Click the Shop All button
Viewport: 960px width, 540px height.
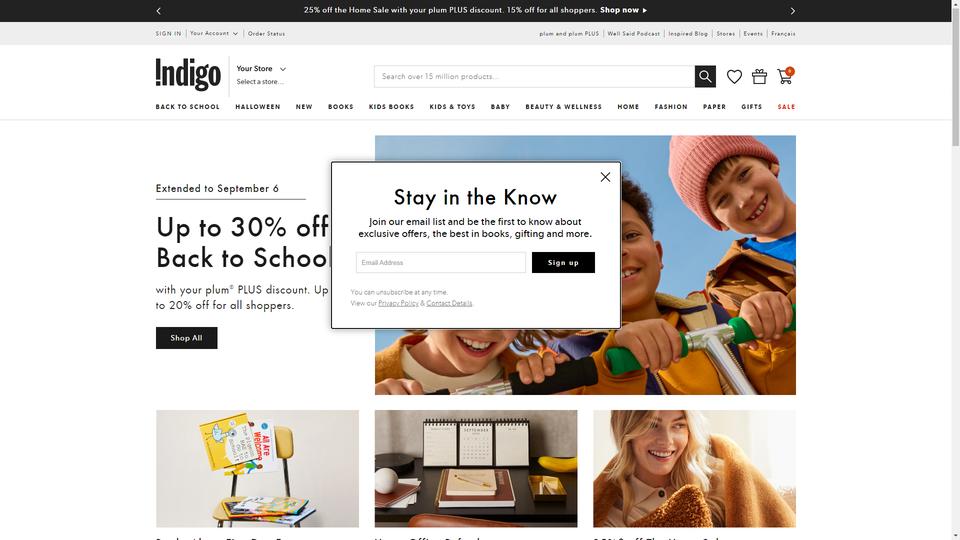coord(186,338)
